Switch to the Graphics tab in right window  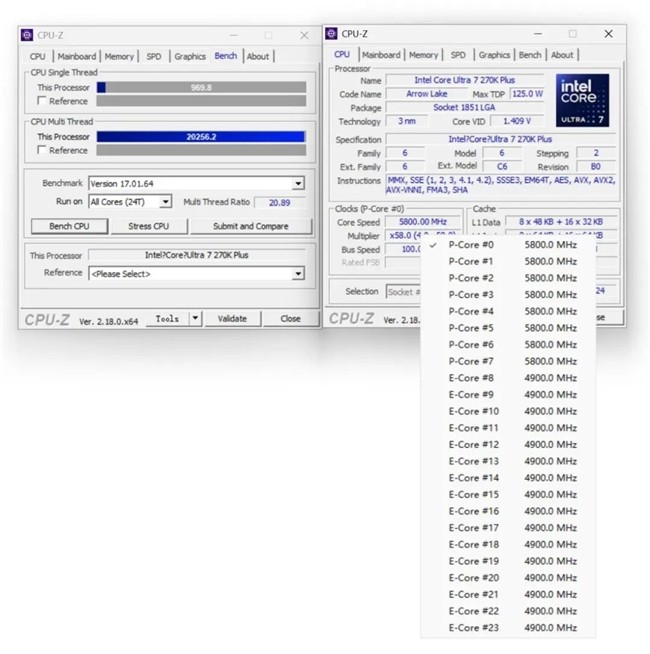[494, 55]
